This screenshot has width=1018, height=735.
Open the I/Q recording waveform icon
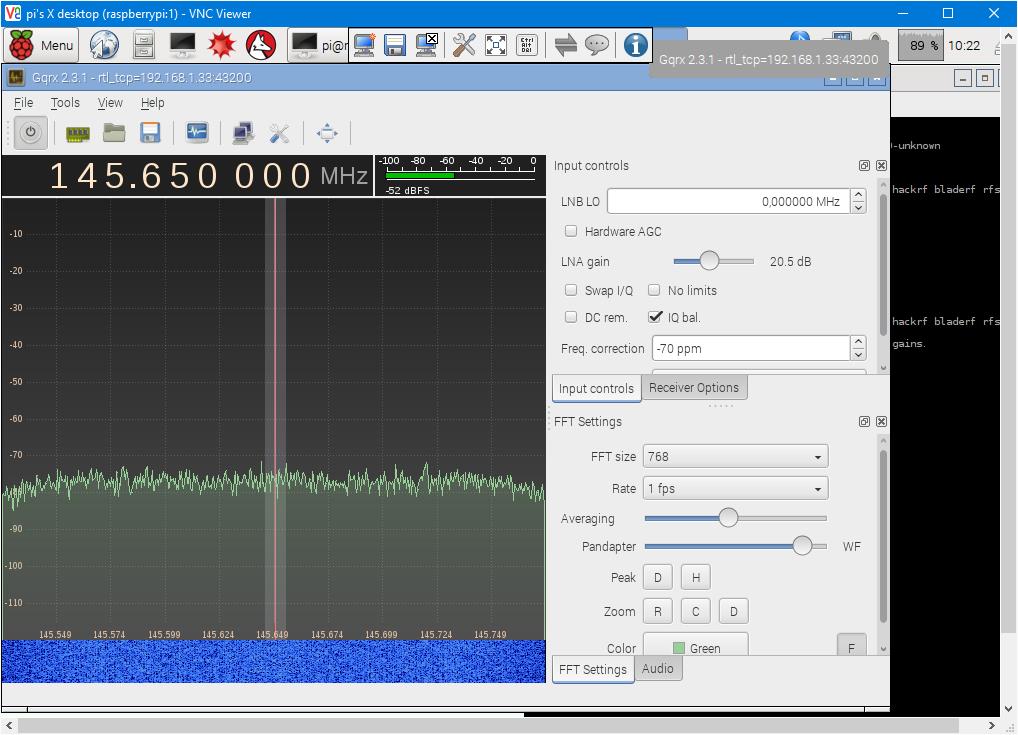[197, 133]
